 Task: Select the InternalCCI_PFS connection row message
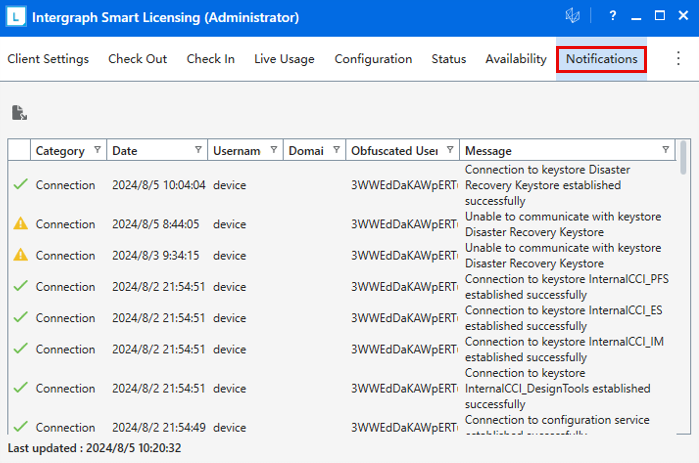click(565, 286)
